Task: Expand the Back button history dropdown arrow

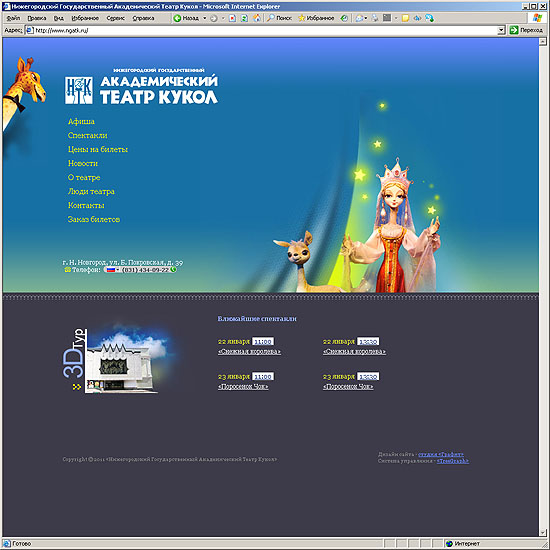Action: click(204, 18)
